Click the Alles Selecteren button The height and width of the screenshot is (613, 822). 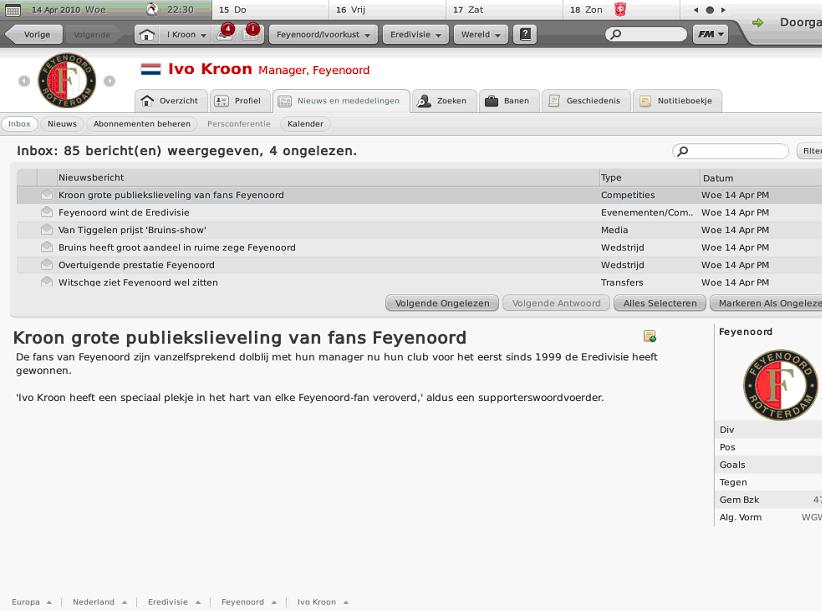click(x=659, y=303)
